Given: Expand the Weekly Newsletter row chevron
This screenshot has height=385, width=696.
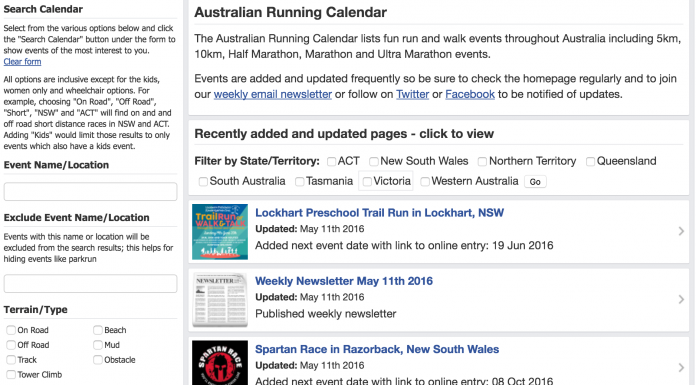Looking at the screenshot, I should click(x=681, y=299).
